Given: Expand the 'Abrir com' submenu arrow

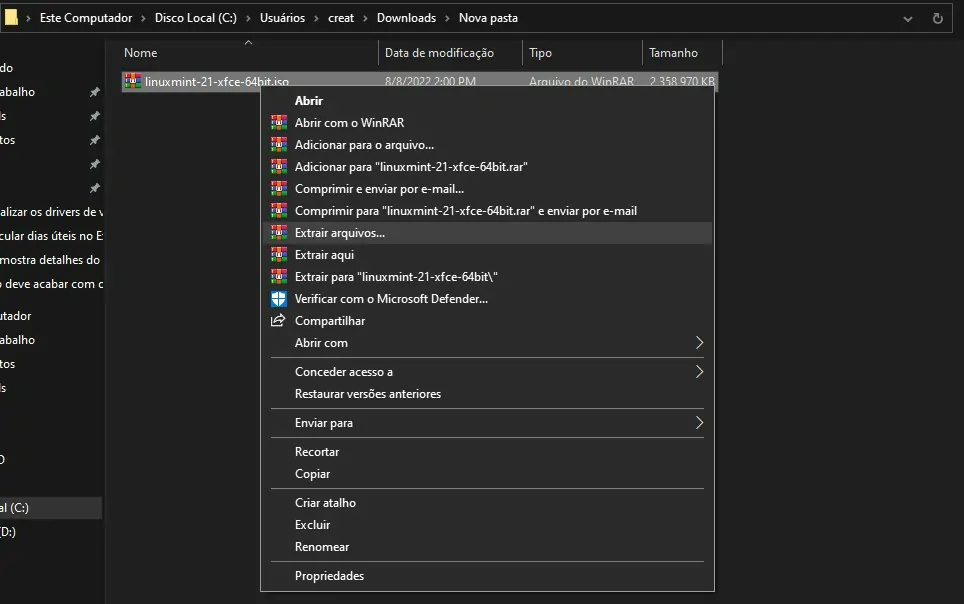Looking at the screenshot, I should [699, 343].
